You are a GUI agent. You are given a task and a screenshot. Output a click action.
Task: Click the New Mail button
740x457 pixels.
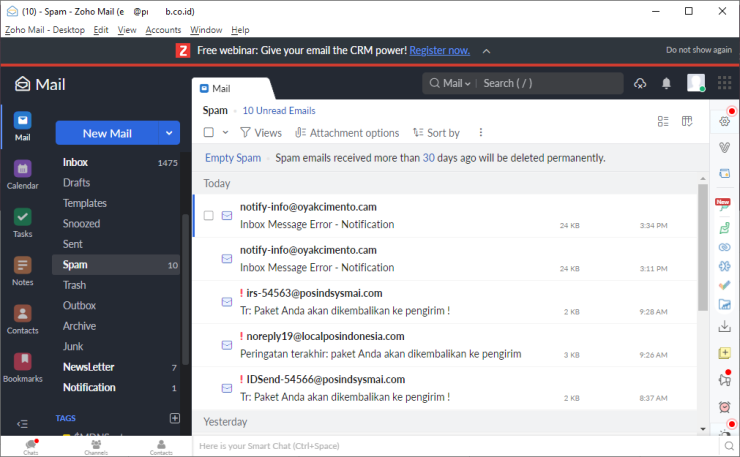107,133
